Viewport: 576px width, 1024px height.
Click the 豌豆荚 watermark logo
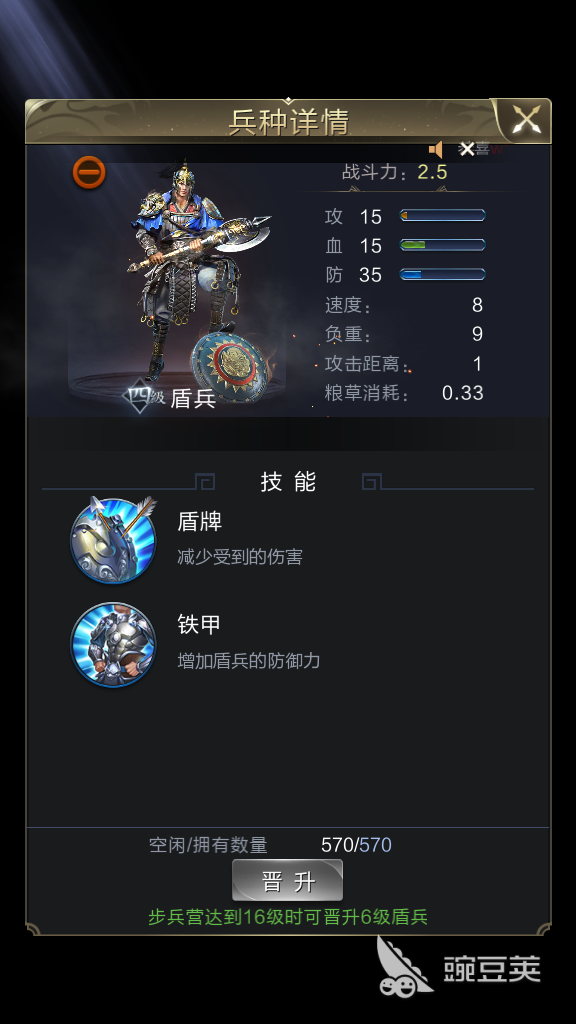pyautogui.click(x=459, y=968)
